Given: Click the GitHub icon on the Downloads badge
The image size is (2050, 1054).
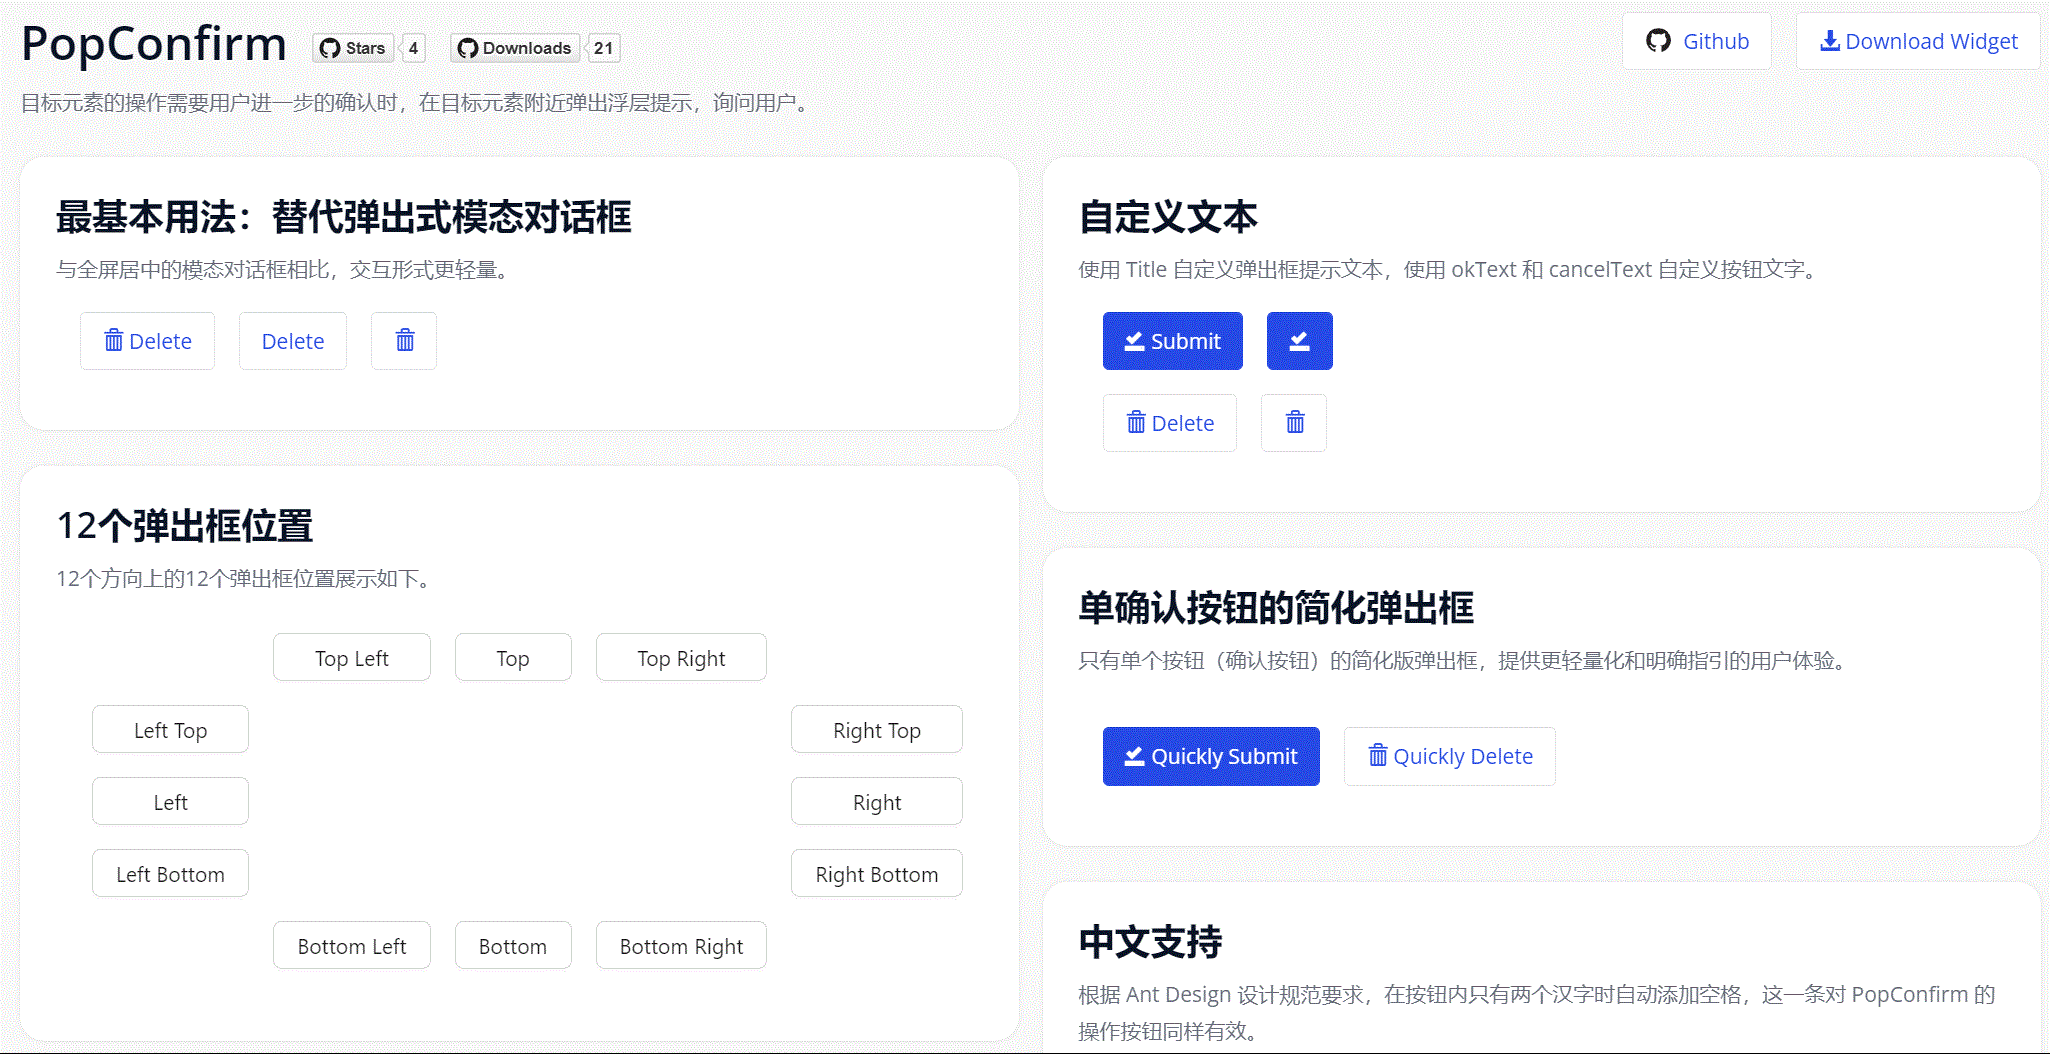Looking at the screenshot, I should coord(468,47).
